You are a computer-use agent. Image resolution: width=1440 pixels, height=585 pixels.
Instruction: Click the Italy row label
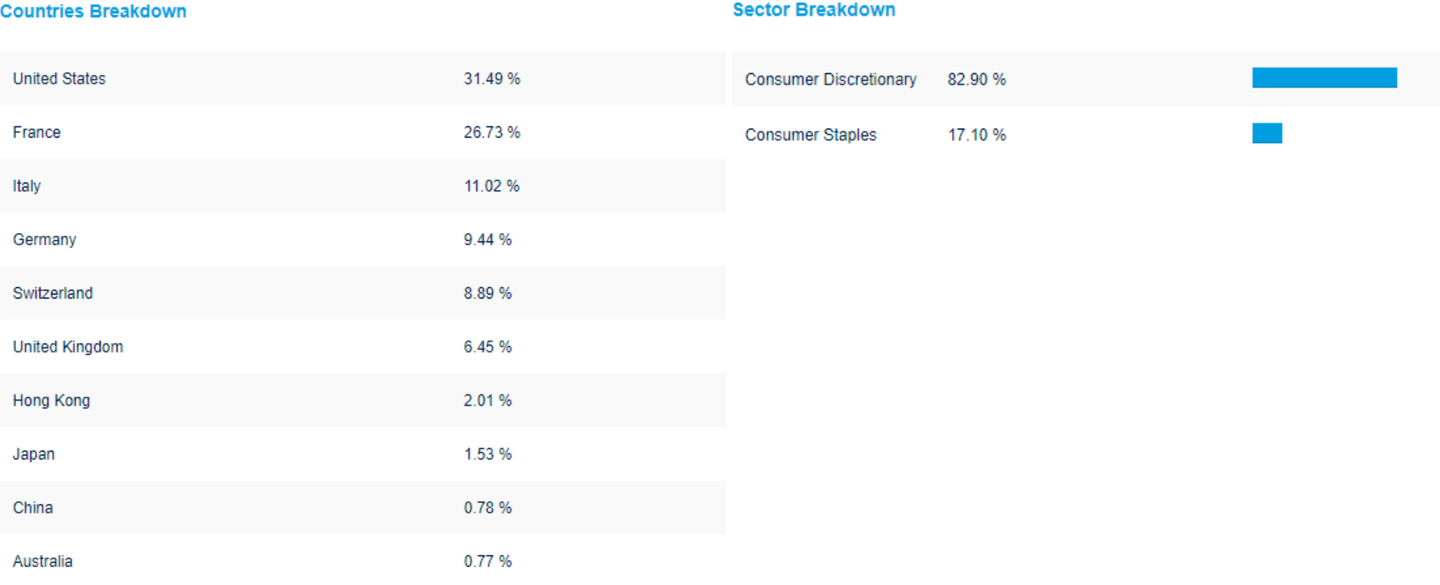click(x=27, y=186)
